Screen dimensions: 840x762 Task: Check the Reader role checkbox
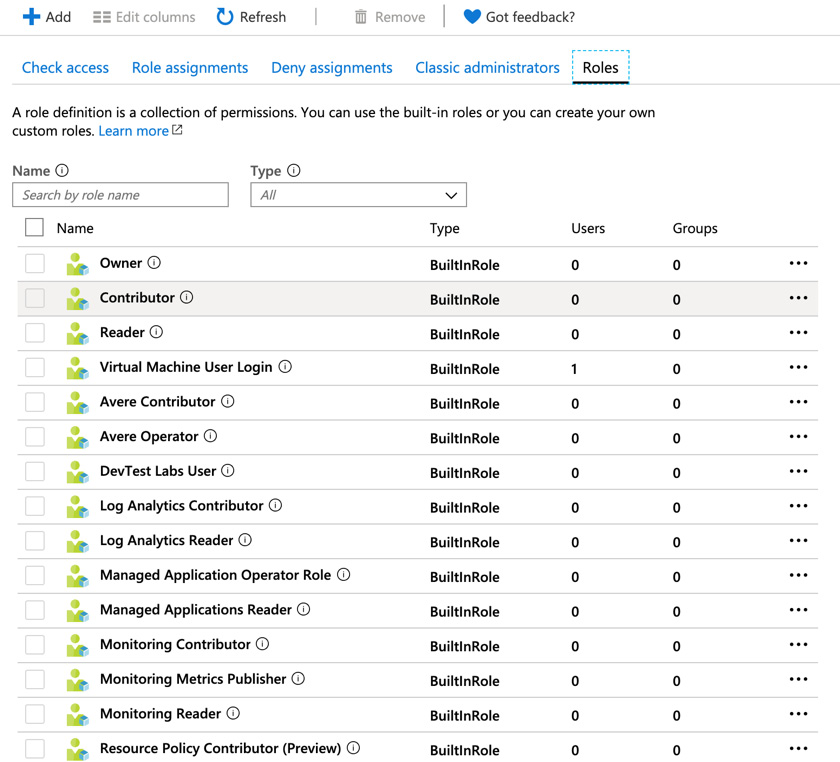point(35,333)
